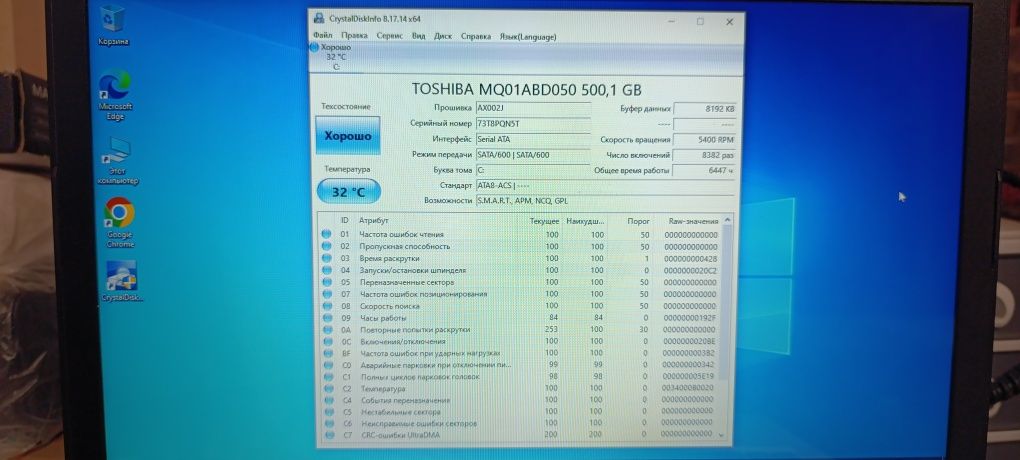Click status dot for attribute C5 unstable sectors

pos(327,411)
